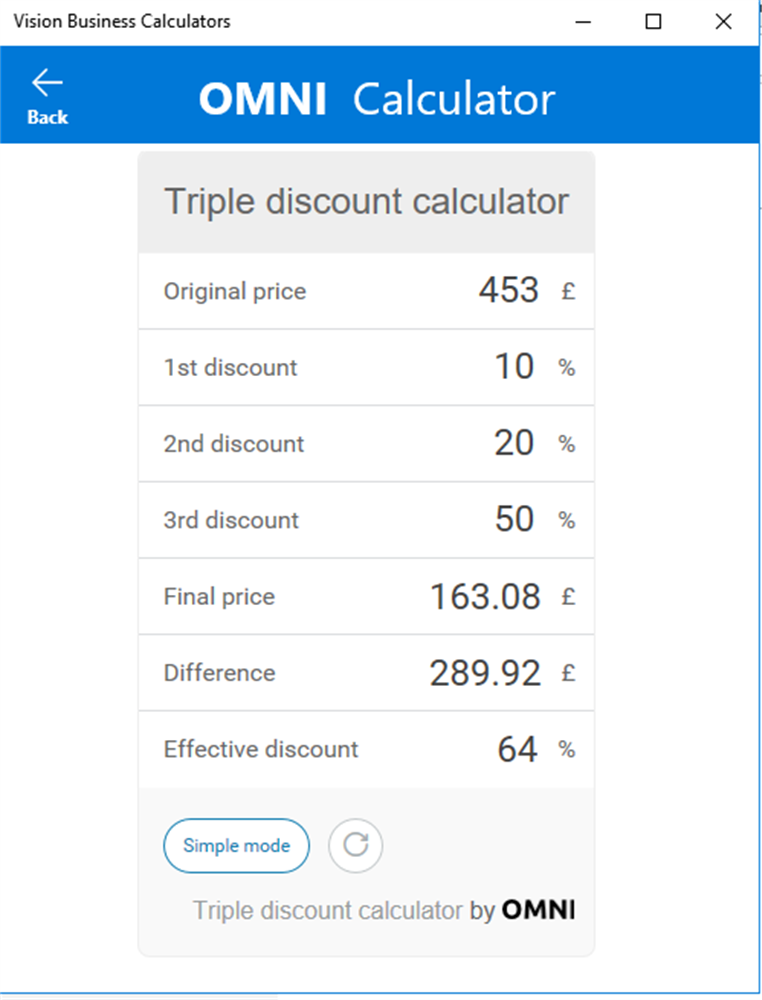The image size is (762, 1000).
Task: Click the Final price 163.08 field
Action: (x=485, y=597)
